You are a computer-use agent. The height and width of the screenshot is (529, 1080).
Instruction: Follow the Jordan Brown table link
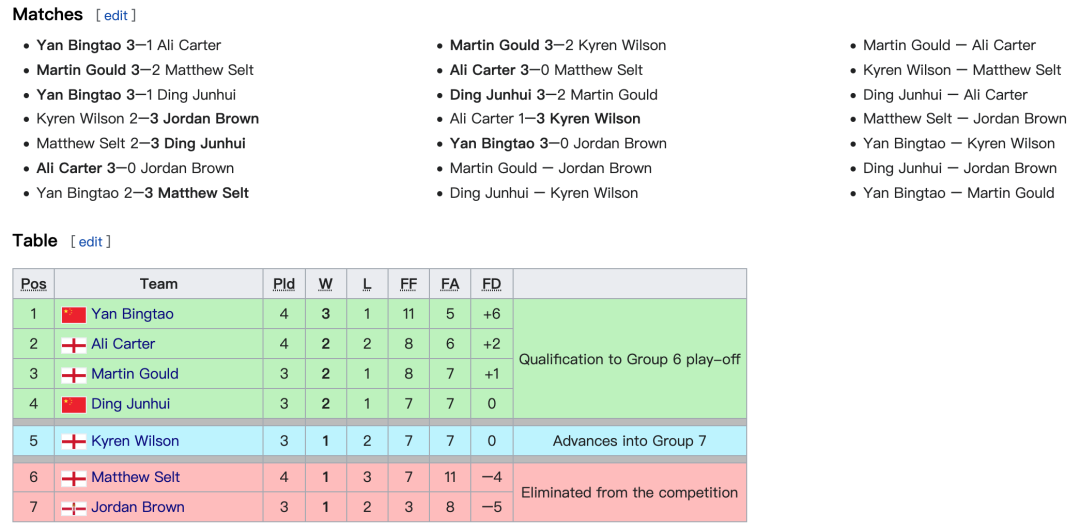pos(138,507)
